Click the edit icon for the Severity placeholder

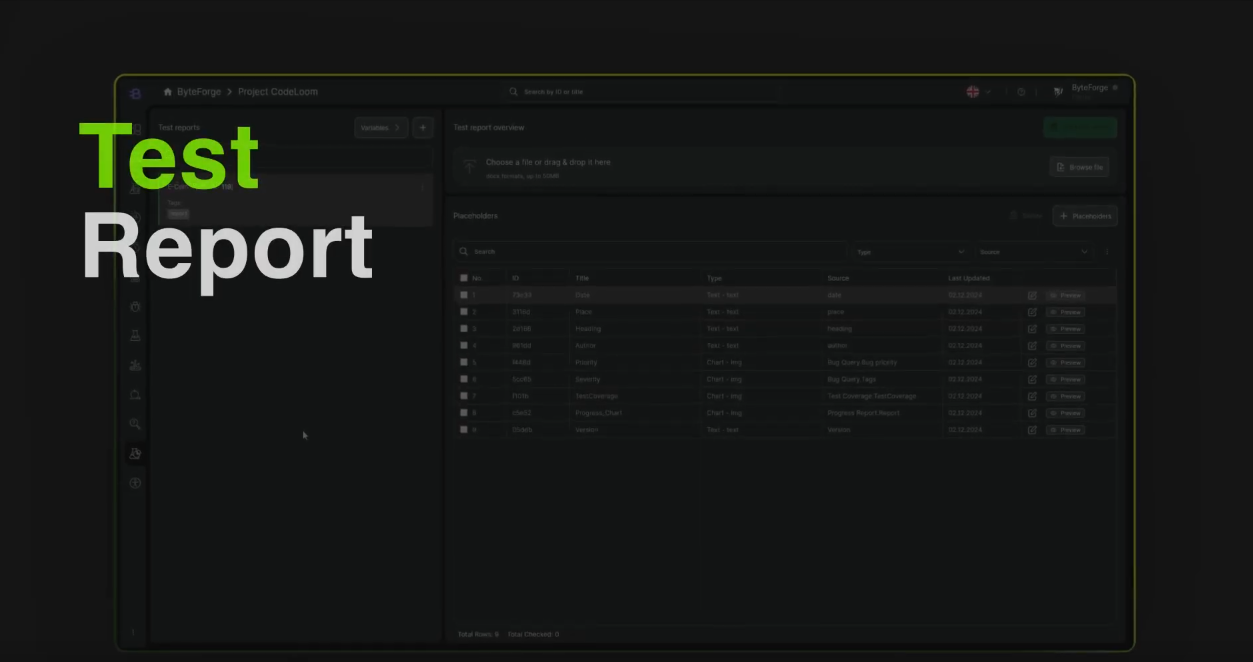[1032, 379]
